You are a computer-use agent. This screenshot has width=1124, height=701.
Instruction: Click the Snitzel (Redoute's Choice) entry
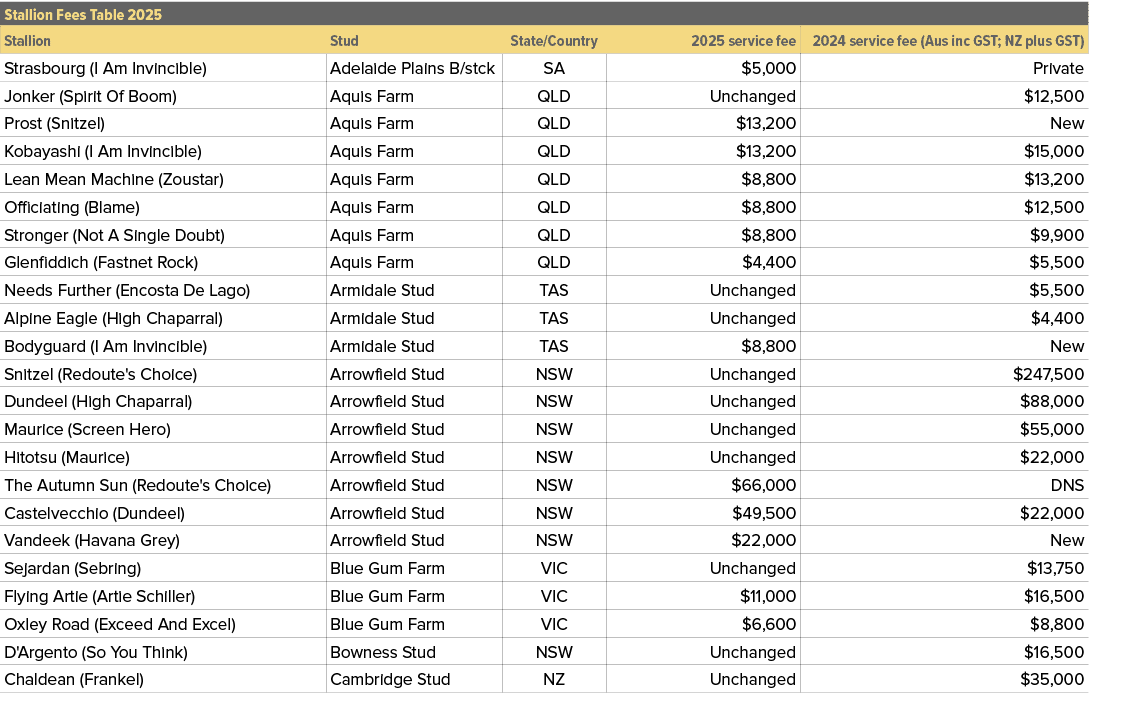(x=98, y=373)
